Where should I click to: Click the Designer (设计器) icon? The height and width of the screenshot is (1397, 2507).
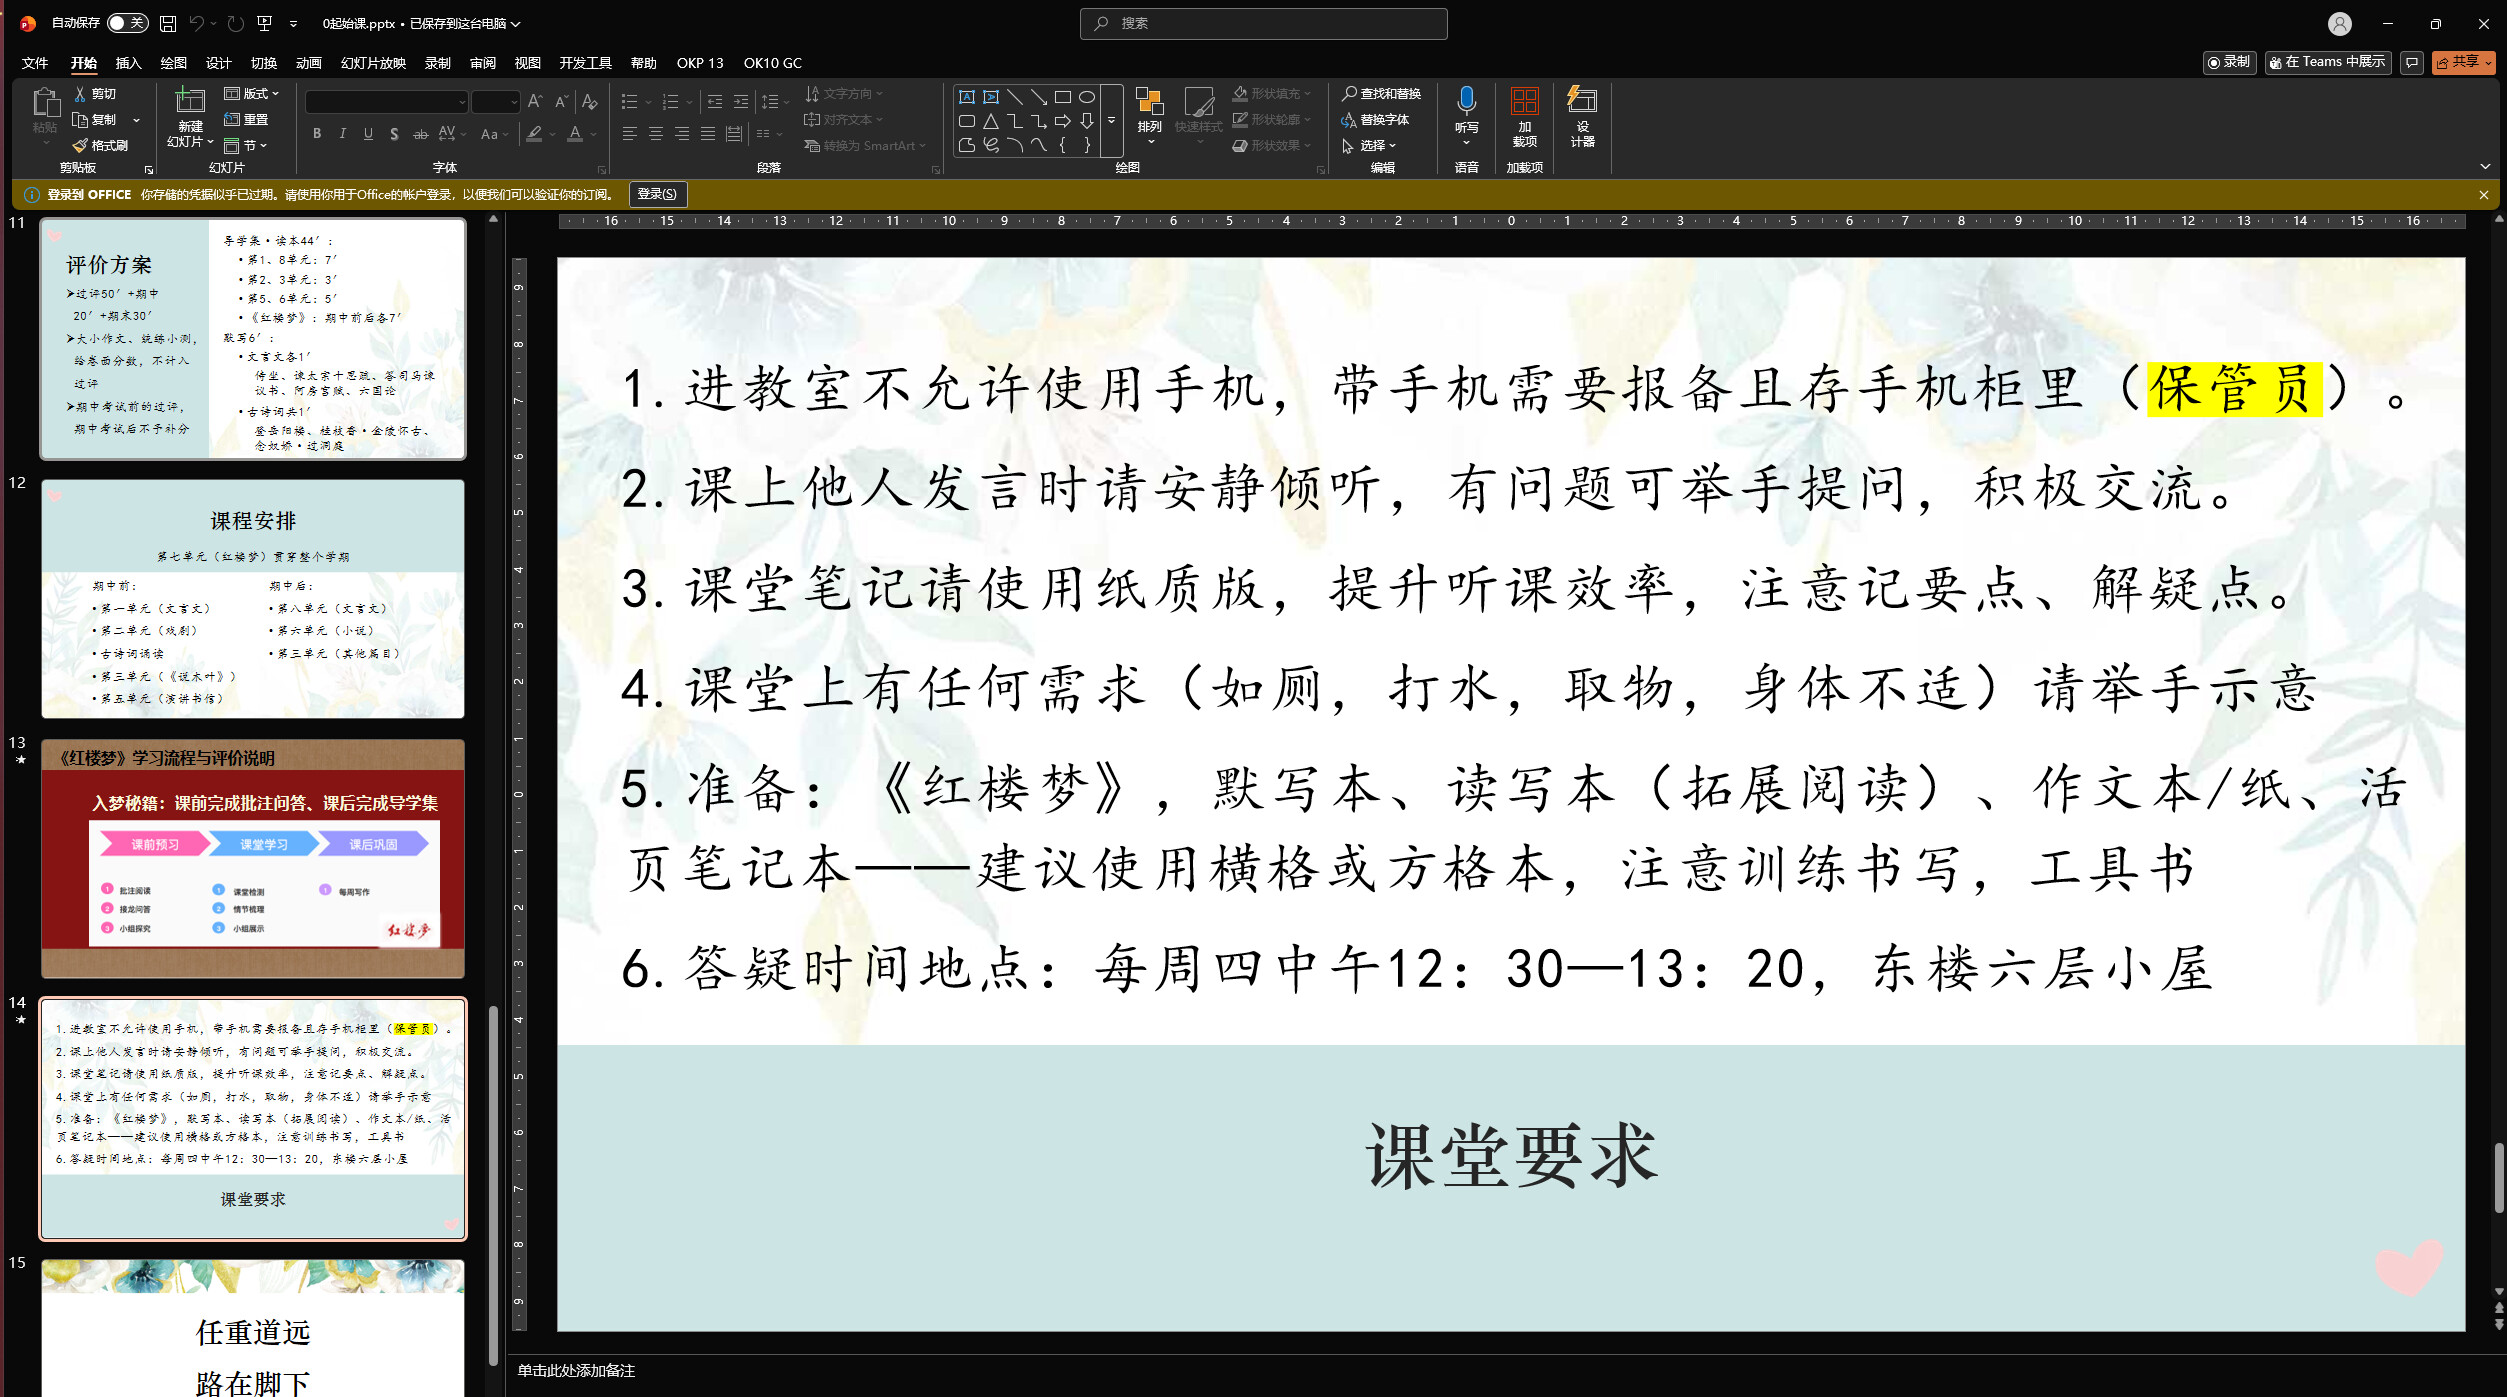(1582, 101)
